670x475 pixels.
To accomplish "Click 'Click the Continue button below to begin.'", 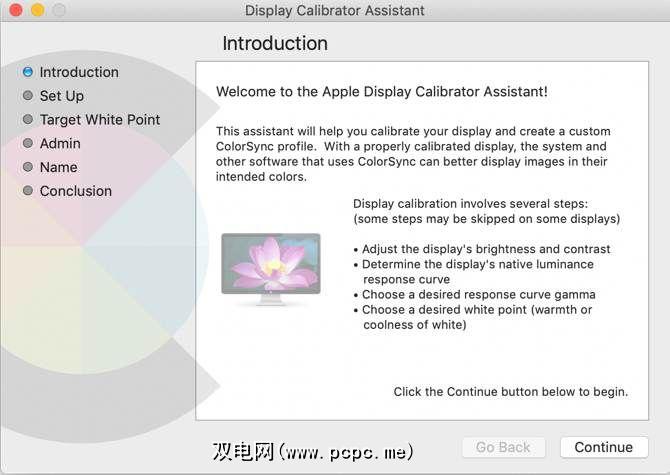I will [x=511, y=392].
